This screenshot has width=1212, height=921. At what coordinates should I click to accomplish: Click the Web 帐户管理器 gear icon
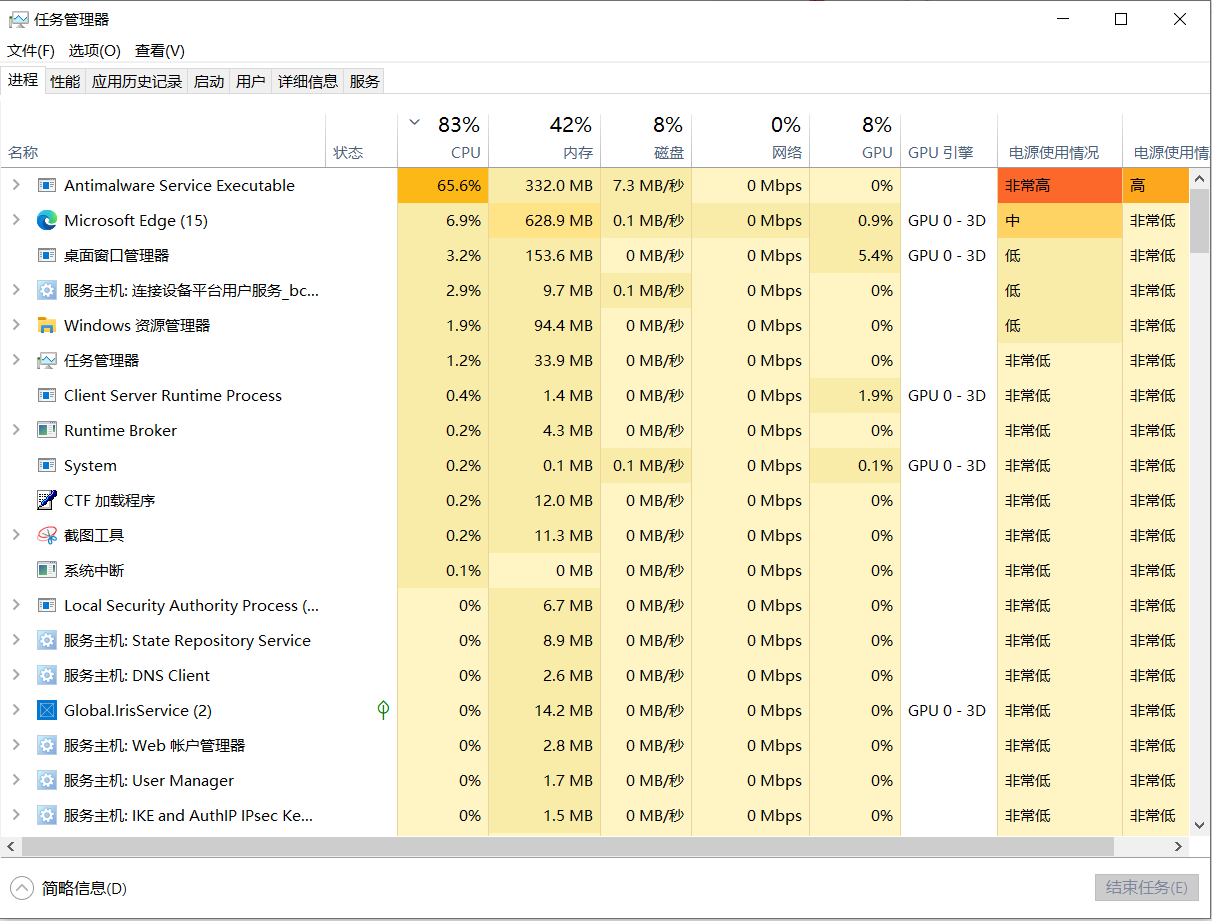(x=46, y=745)
